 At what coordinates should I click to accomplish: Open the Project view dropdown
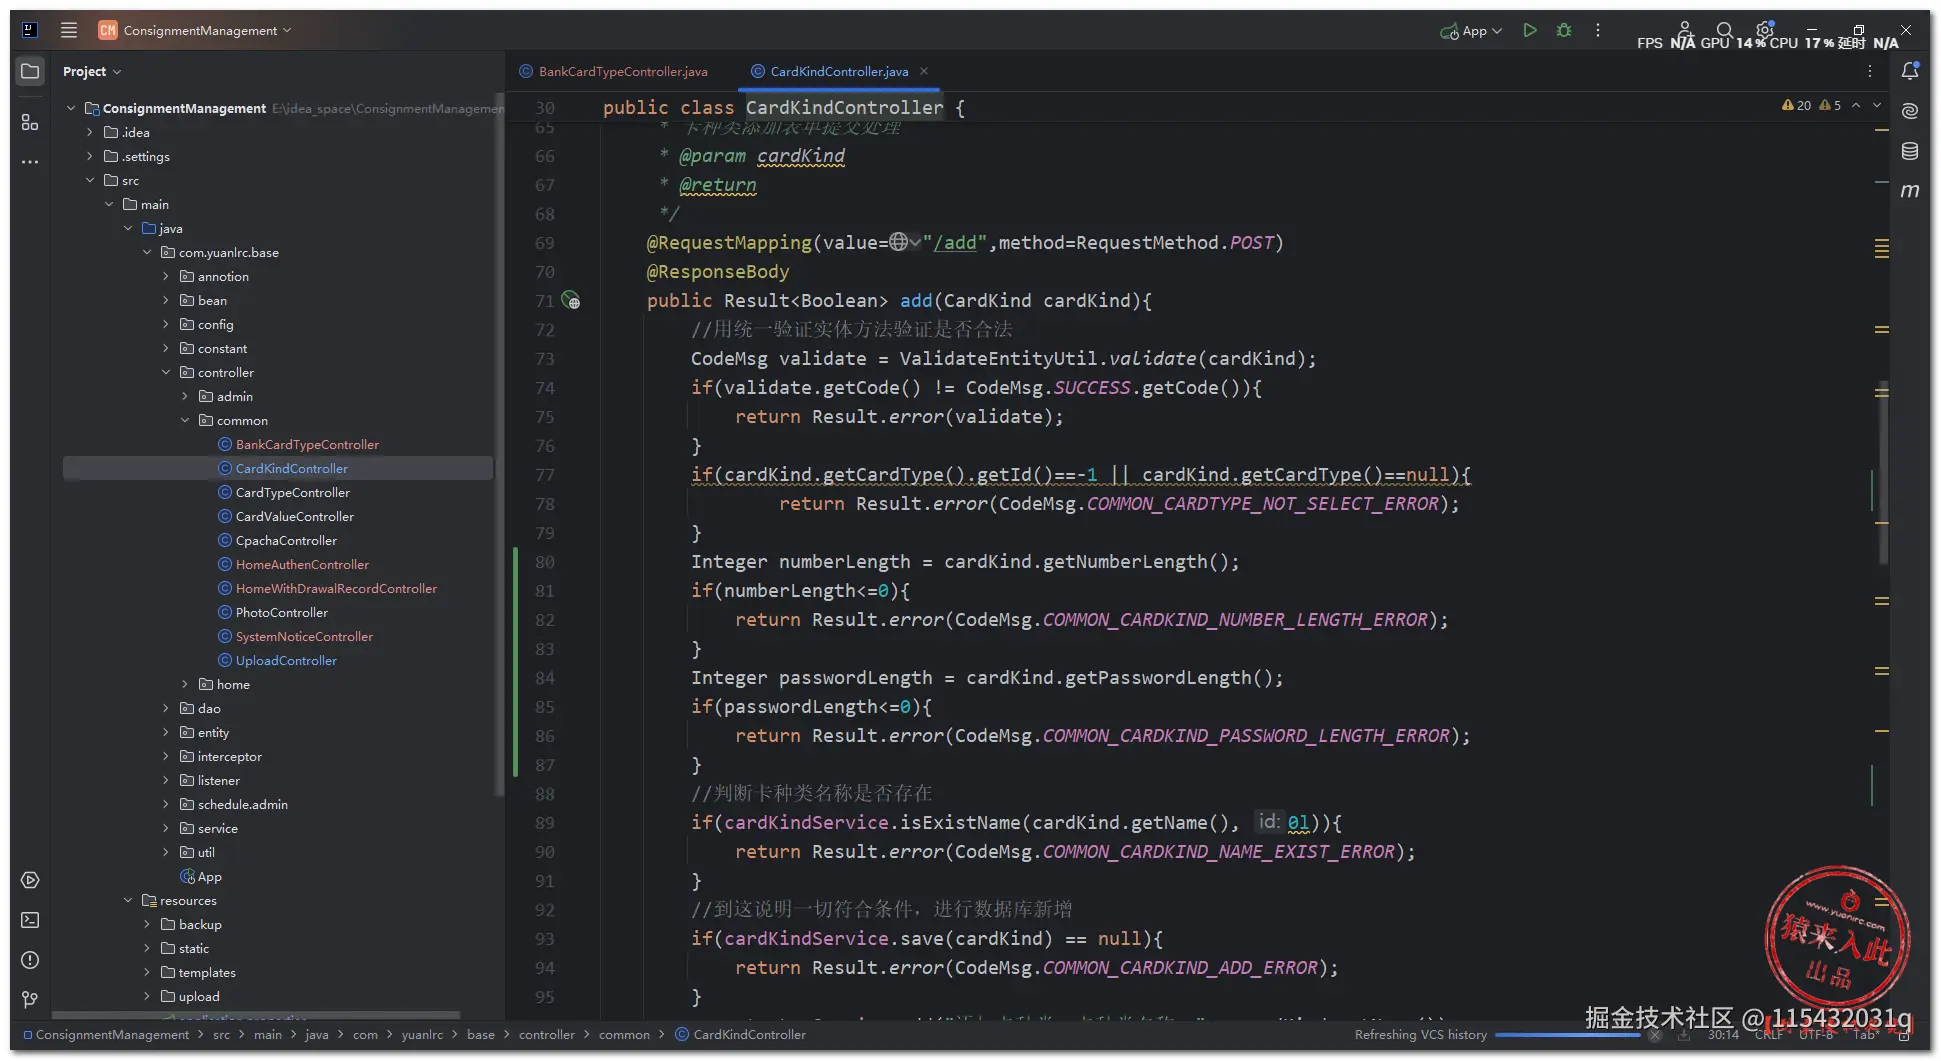tap(91, 71)
